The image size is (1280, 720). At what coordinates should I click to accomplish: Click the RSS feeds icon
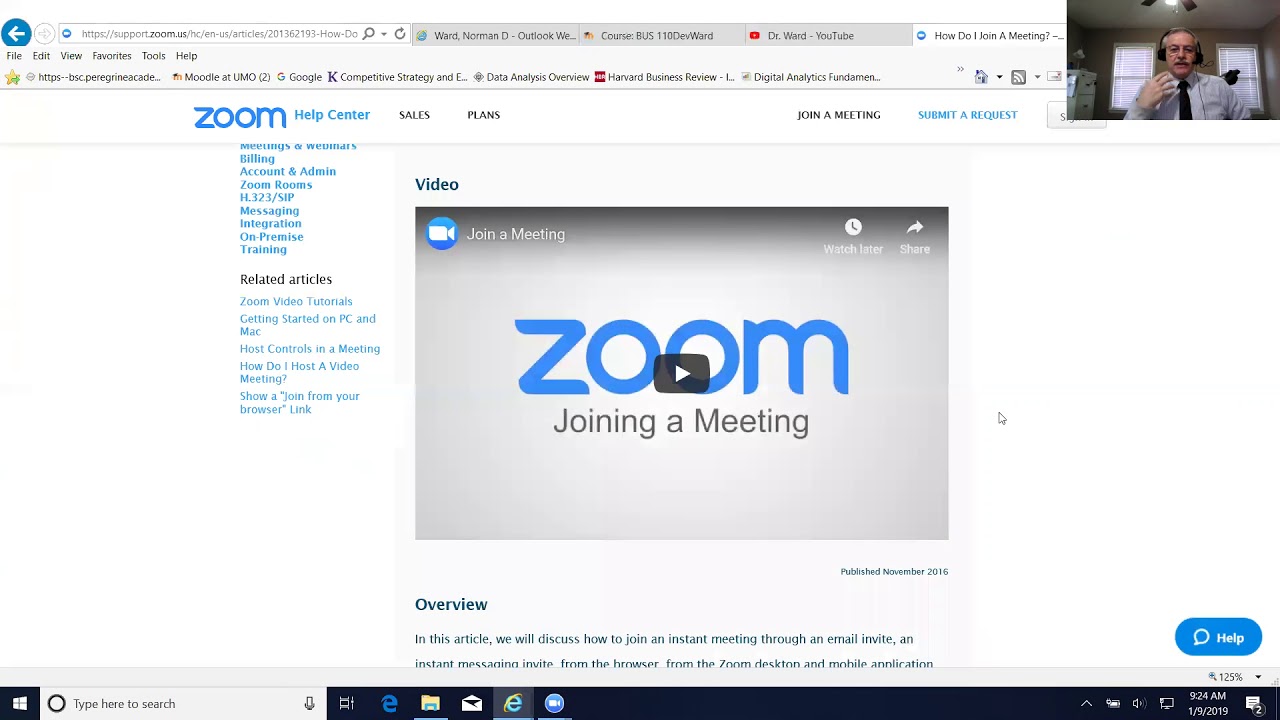[1018, 77]
